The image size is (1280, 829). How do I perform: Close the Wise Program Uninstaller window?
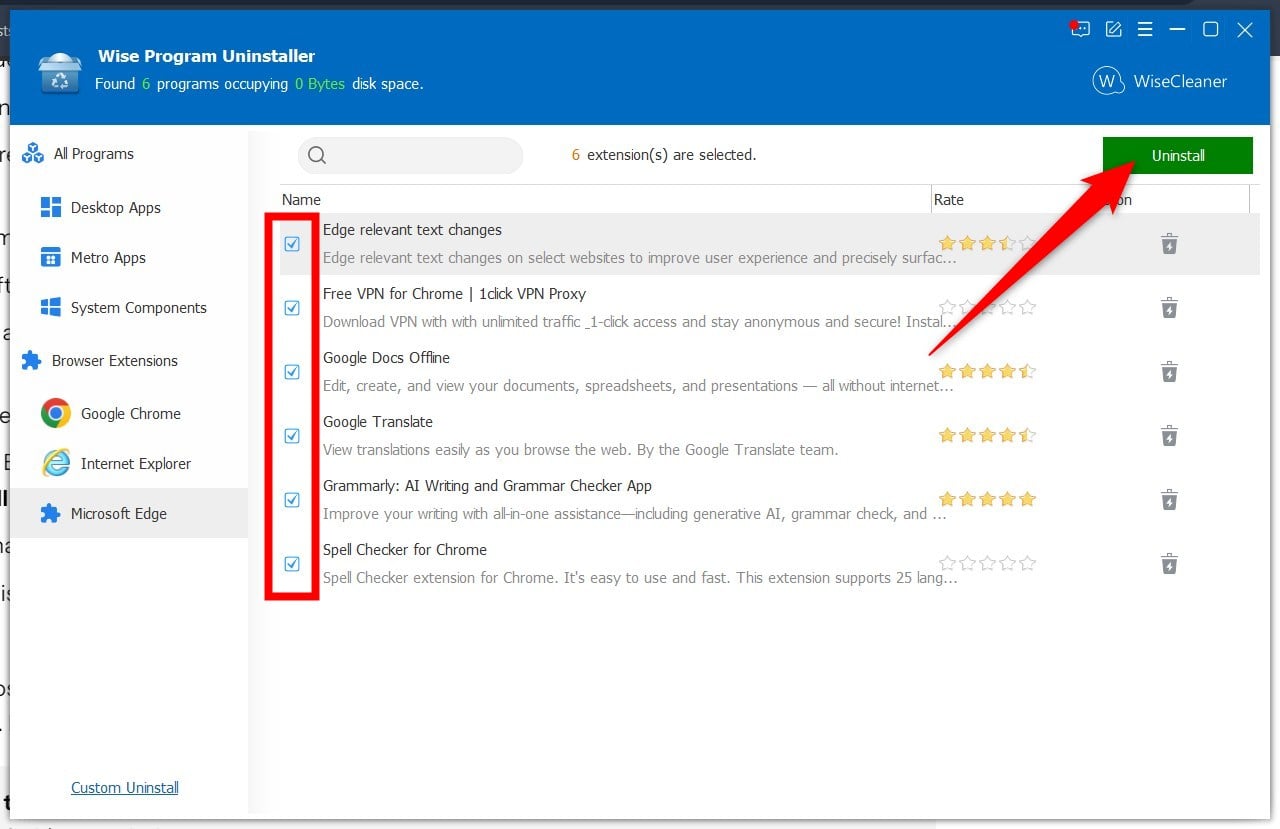tap(1245, 30)
